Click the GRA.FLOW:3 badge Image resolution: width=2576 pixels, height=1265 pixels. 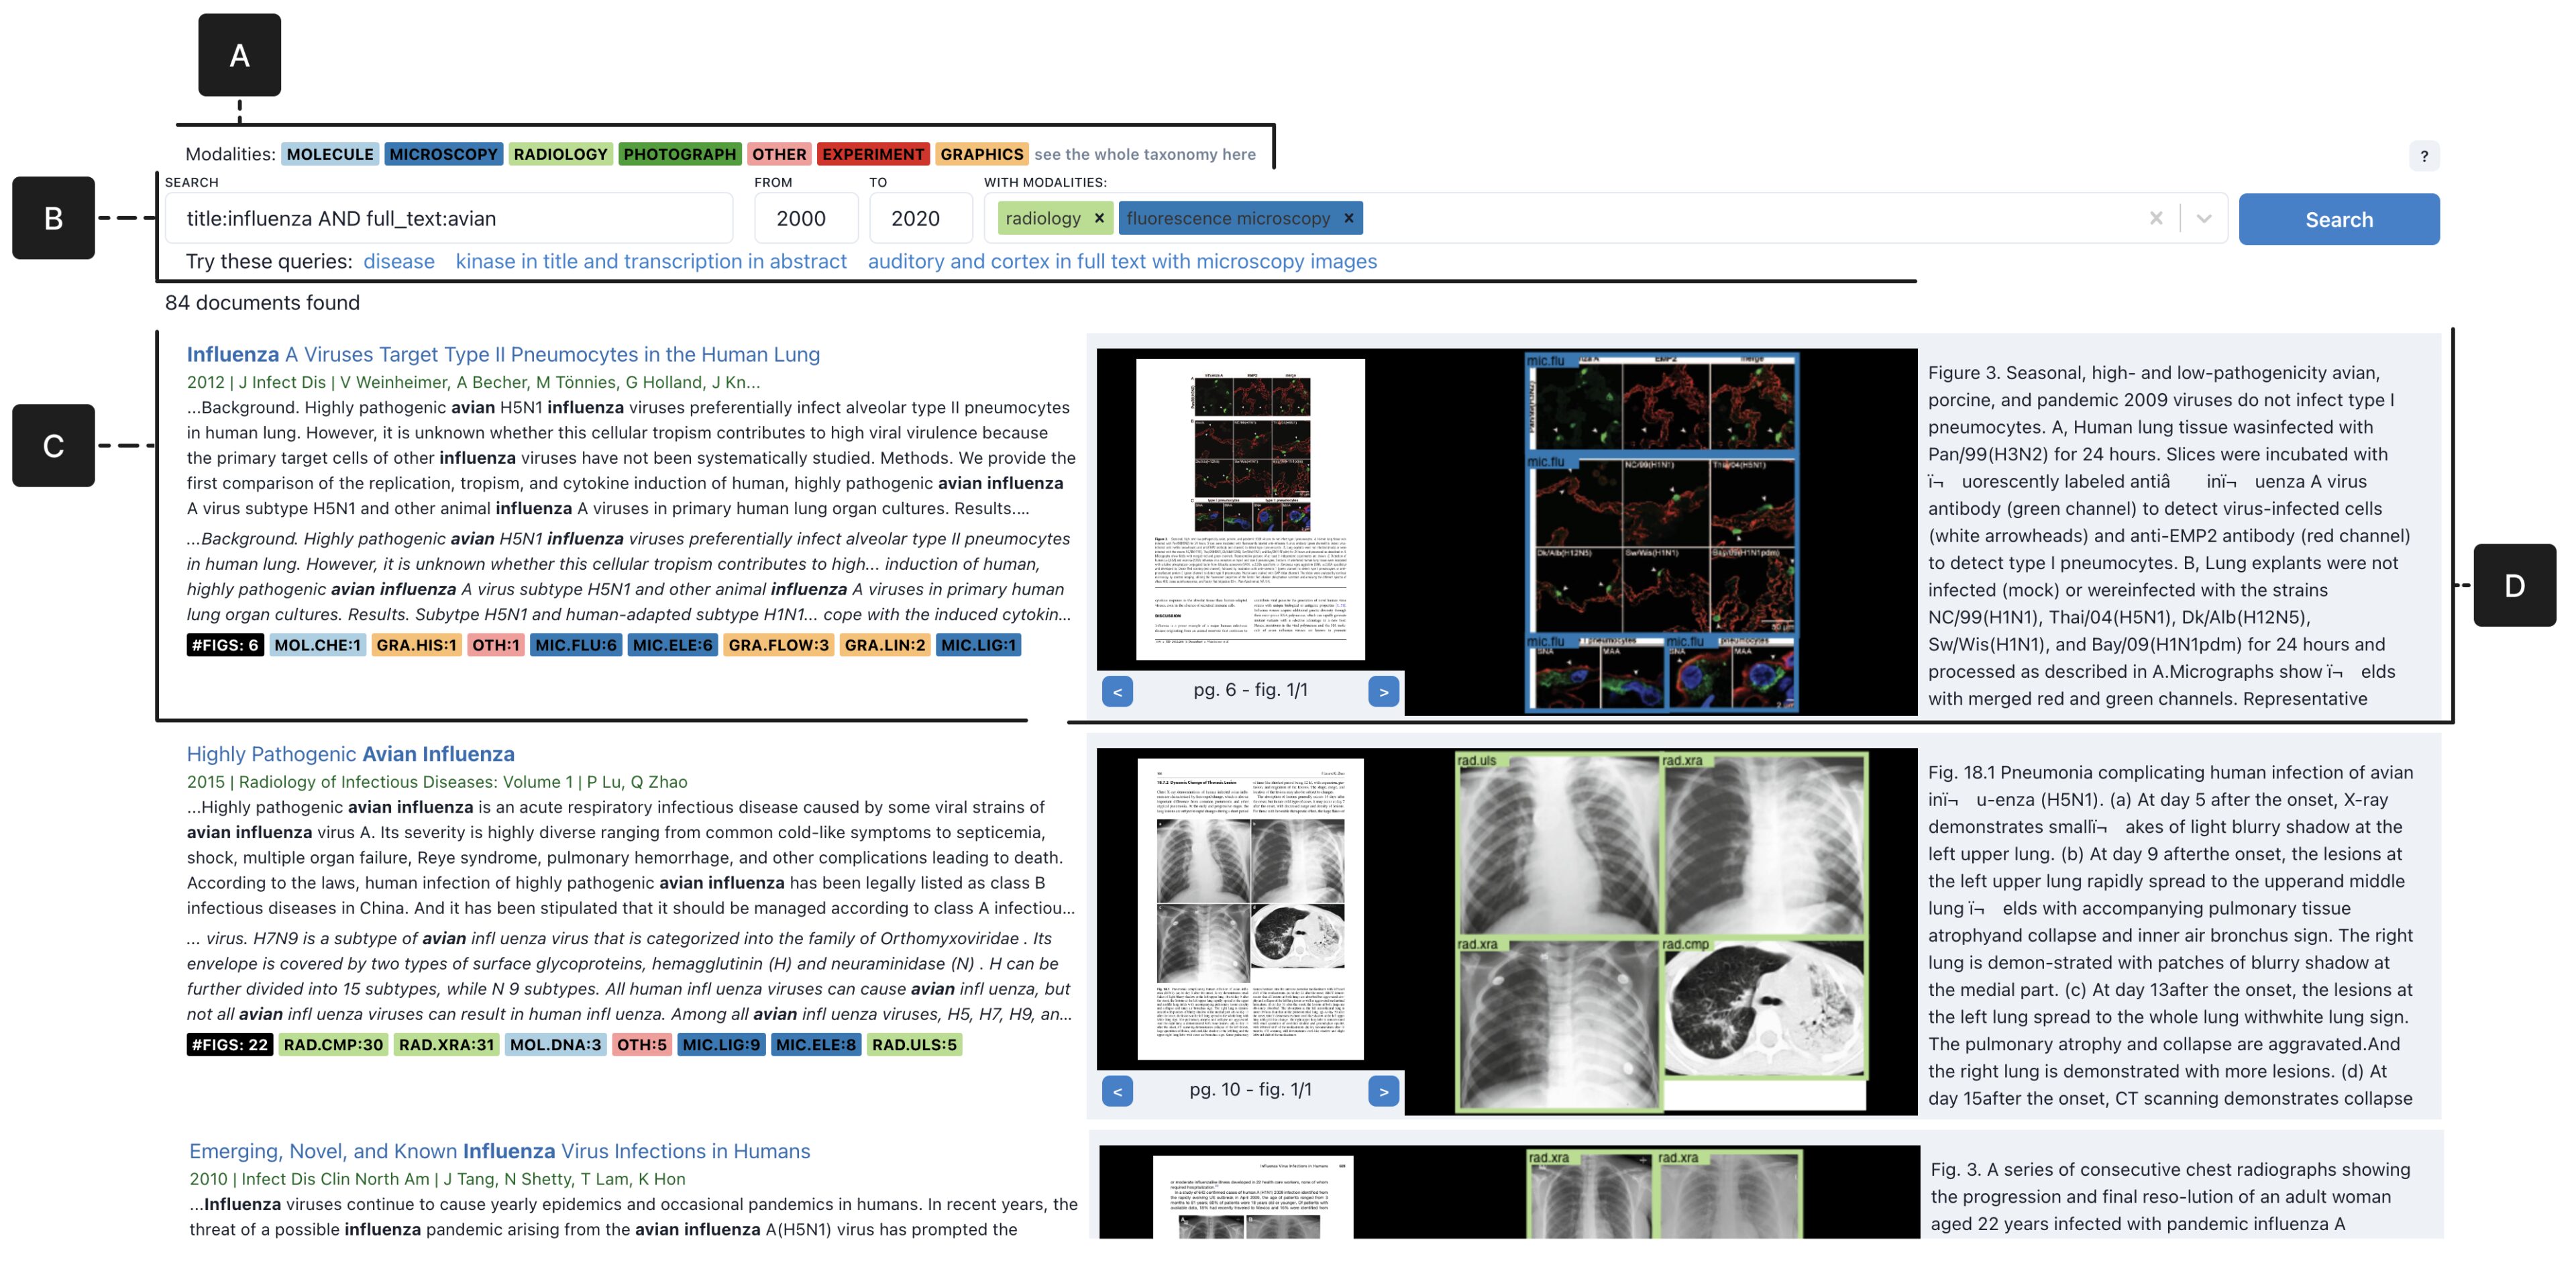[780, 645]
